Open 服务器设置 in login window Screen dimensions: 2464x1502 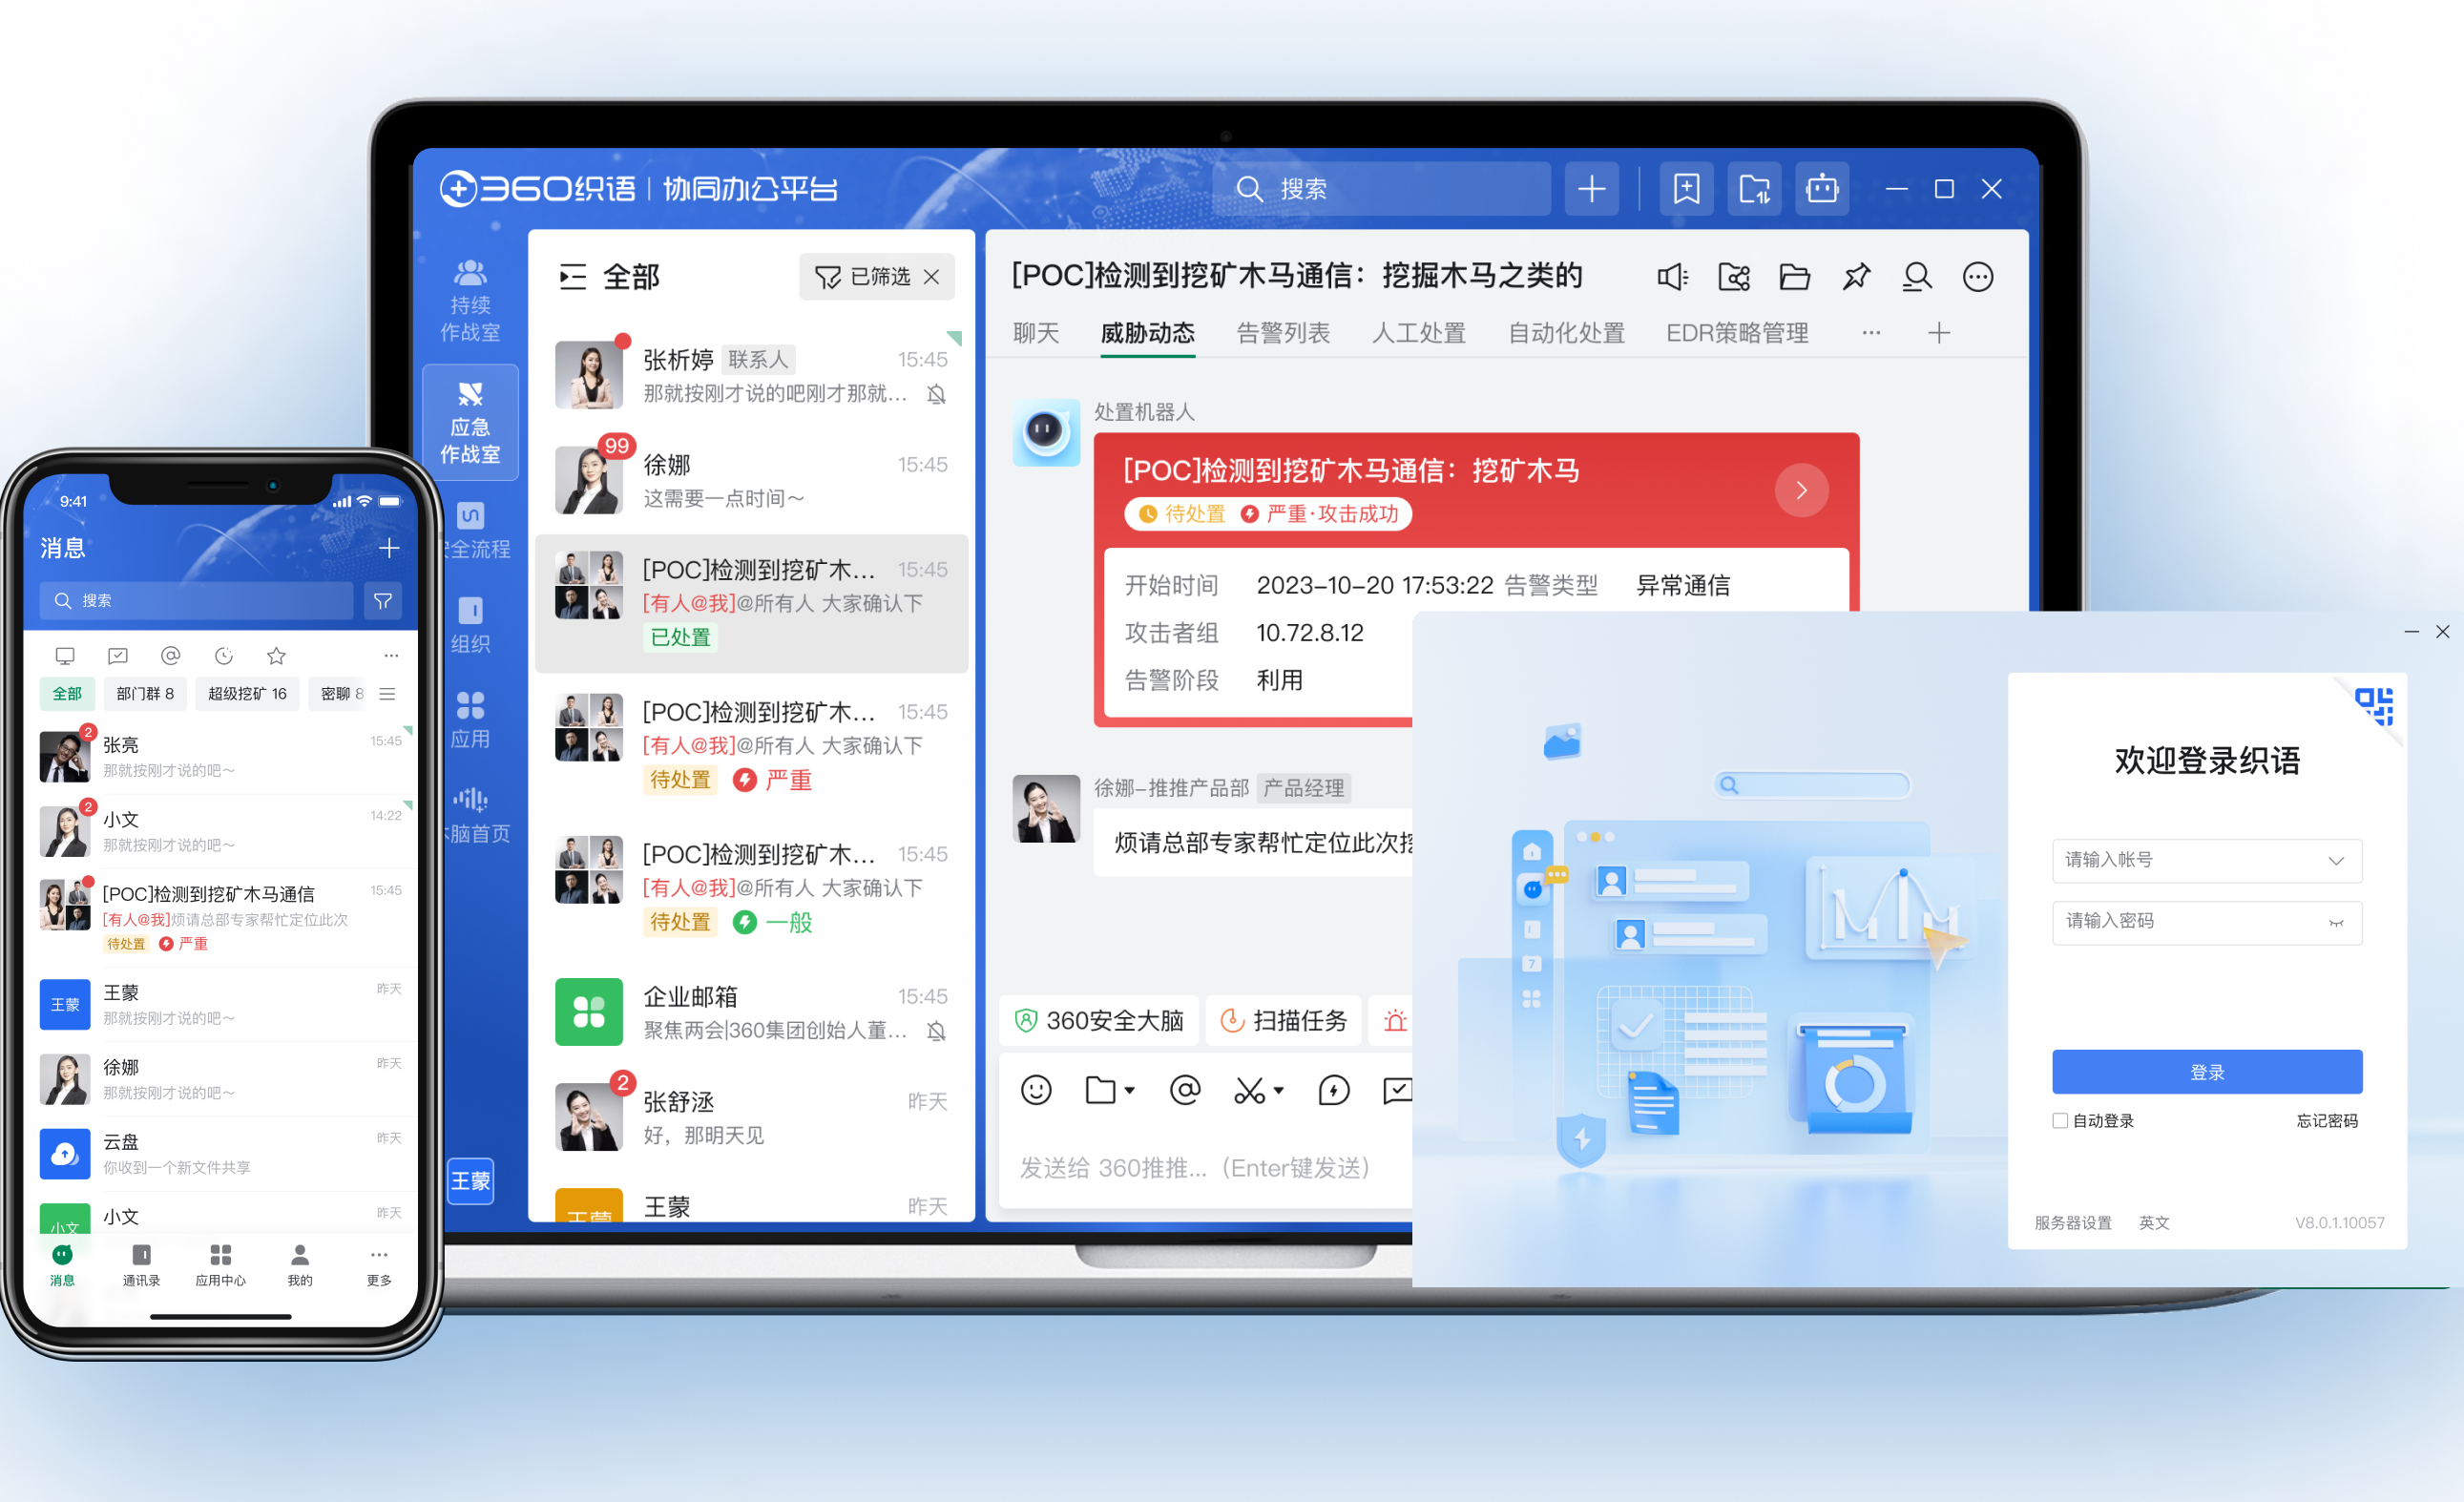2072,1222
